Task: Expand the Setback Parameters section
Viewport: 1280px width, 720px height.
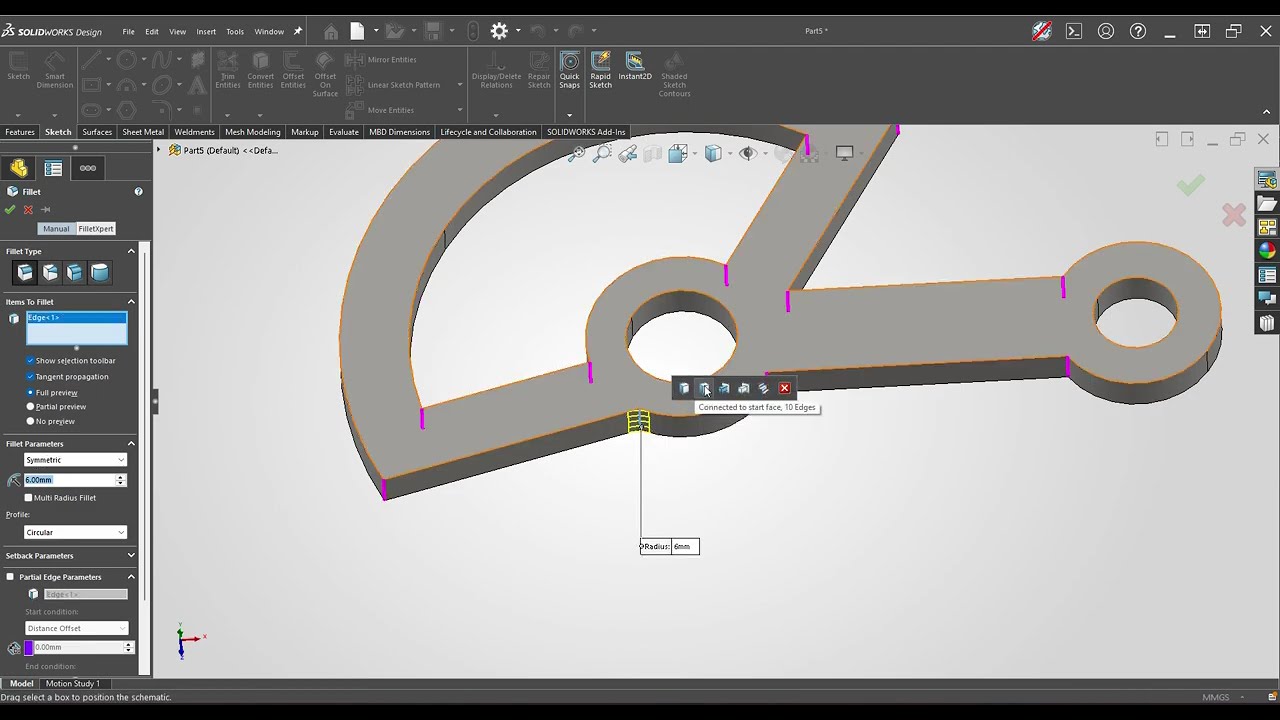Action: coord(131,556)
